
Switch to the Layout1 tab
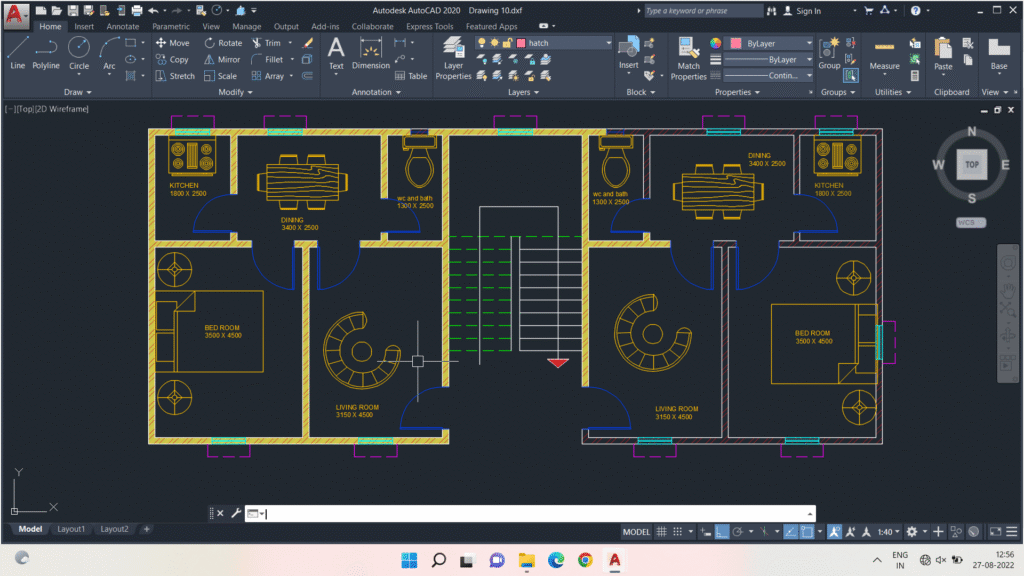point(71,529)
